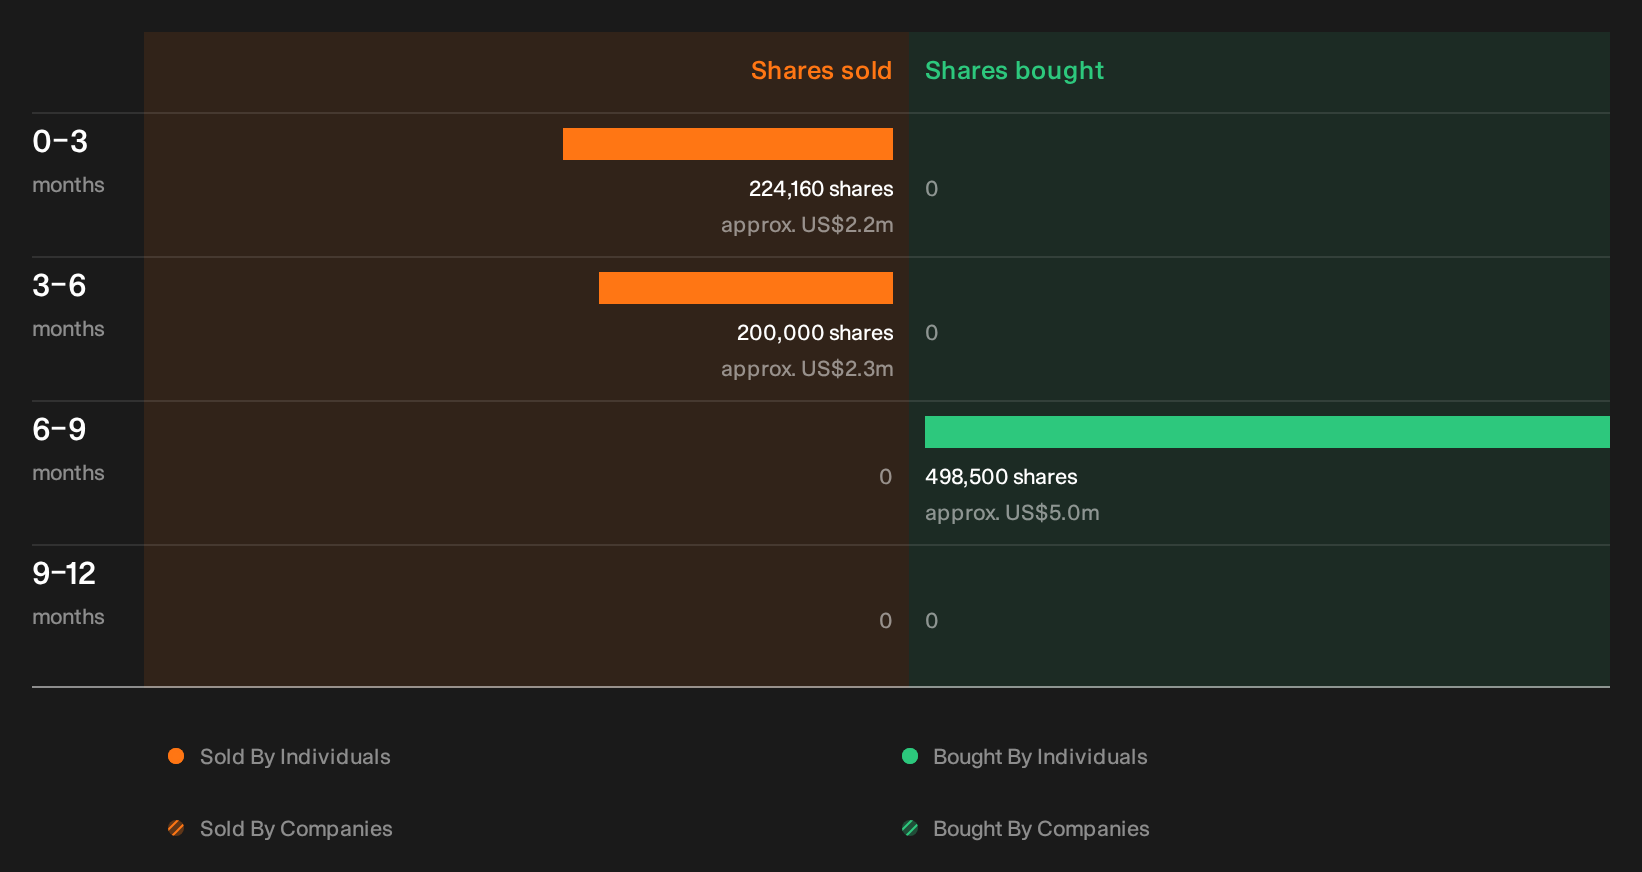Click the striped Bought By Companies legend icon

click(910, 828)
